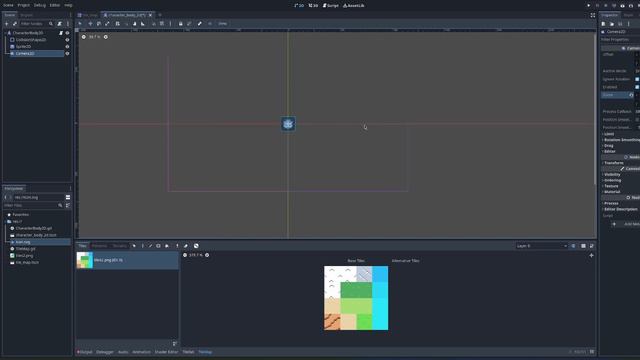640x360 pixels.
Task: Open the Project menu
Action: [x=24, y=5]
